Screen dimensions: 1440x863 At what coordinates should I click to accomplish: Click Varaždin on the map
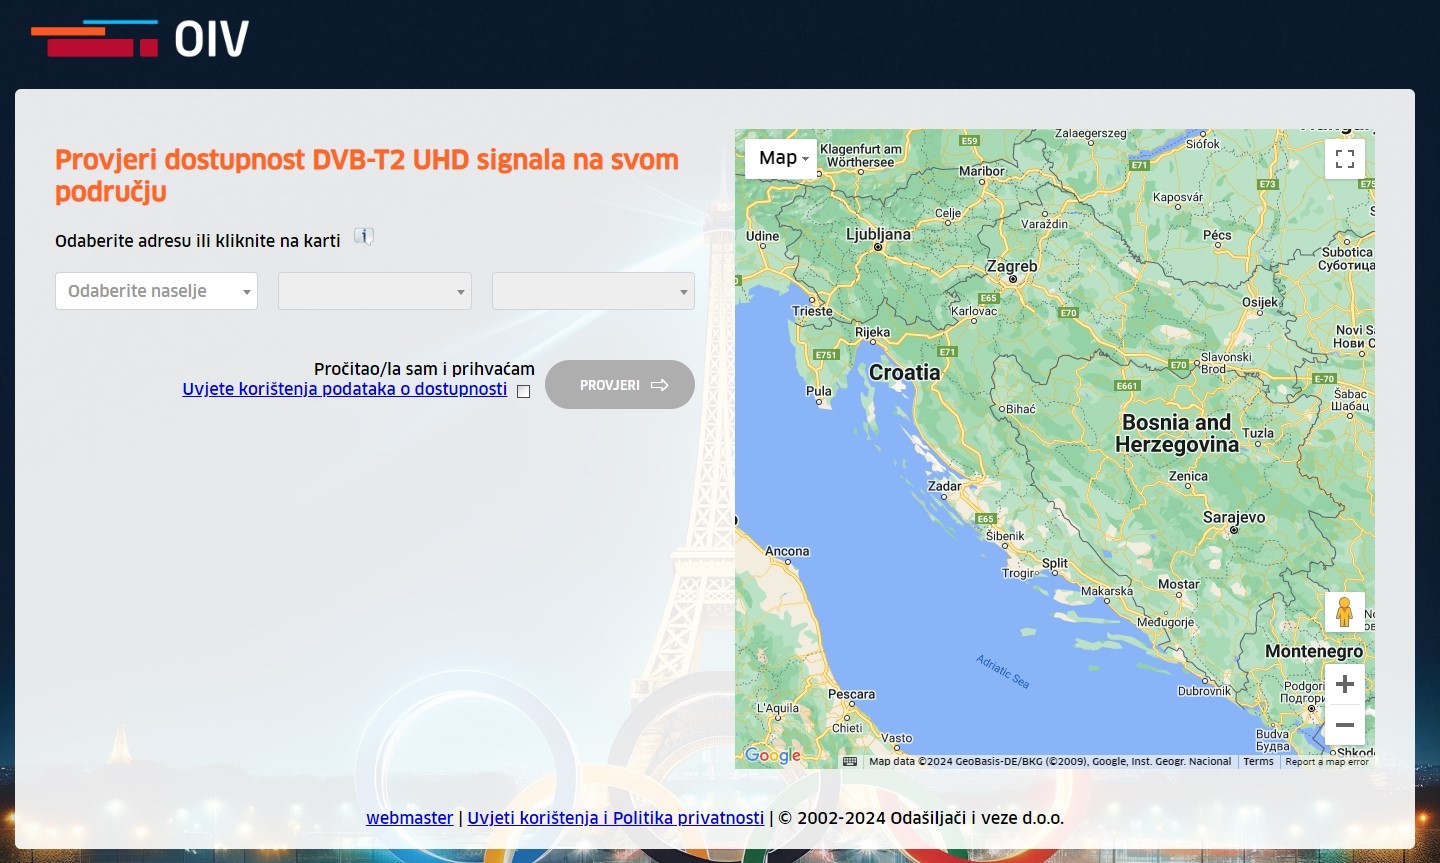(1044, 224)
